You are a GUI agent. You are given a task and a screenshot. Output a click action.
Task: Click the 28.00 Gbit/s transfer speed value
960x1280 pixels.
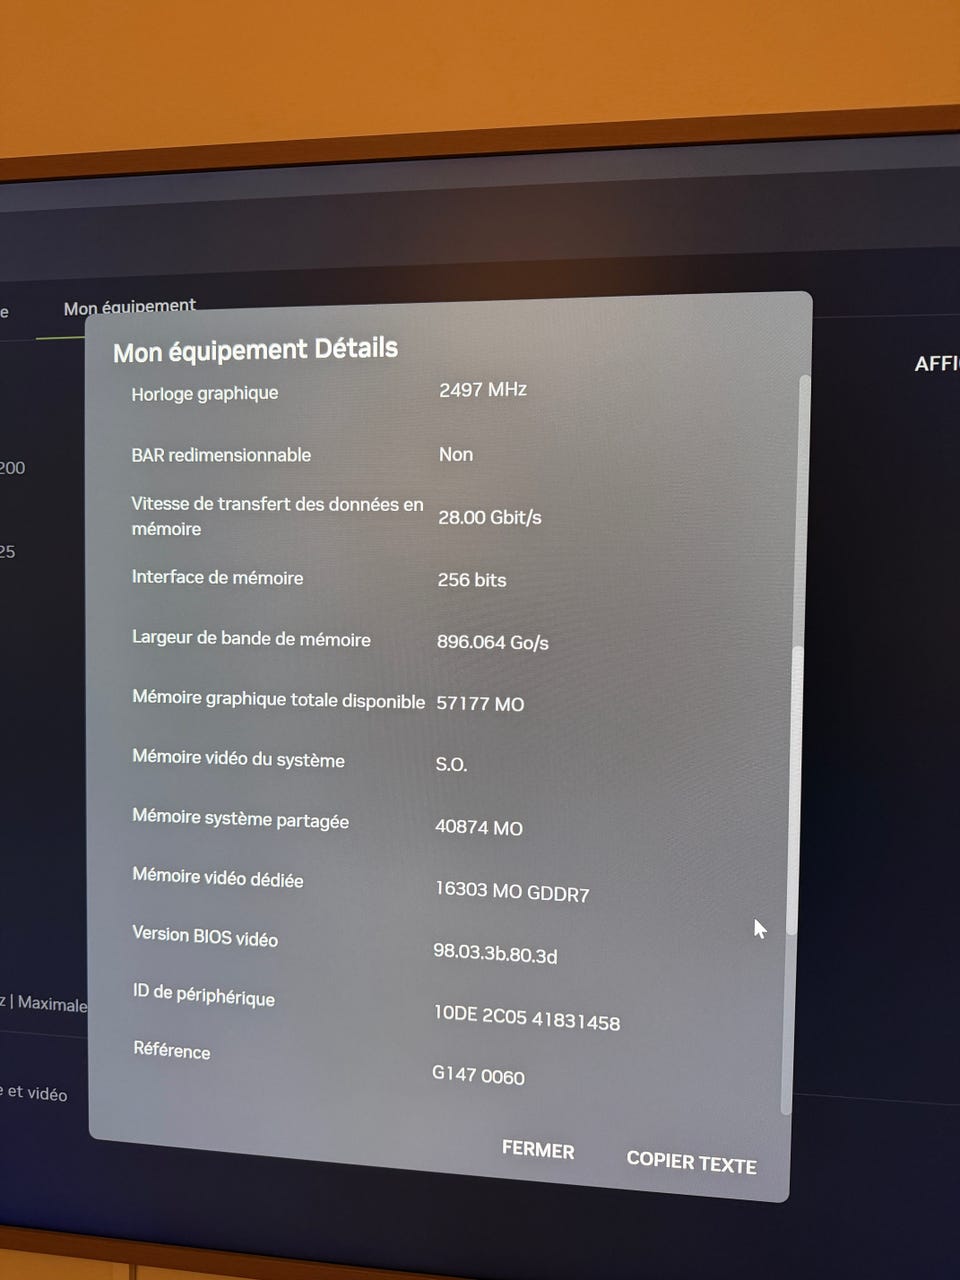[489, 517]
